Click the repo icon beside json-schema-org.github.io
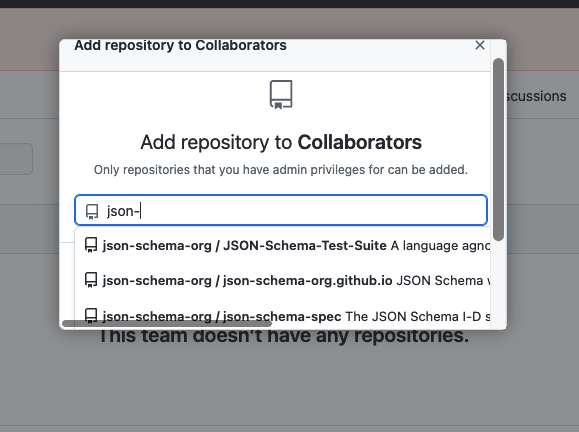Viewport: 579px width, 432px height. [91, 280]
